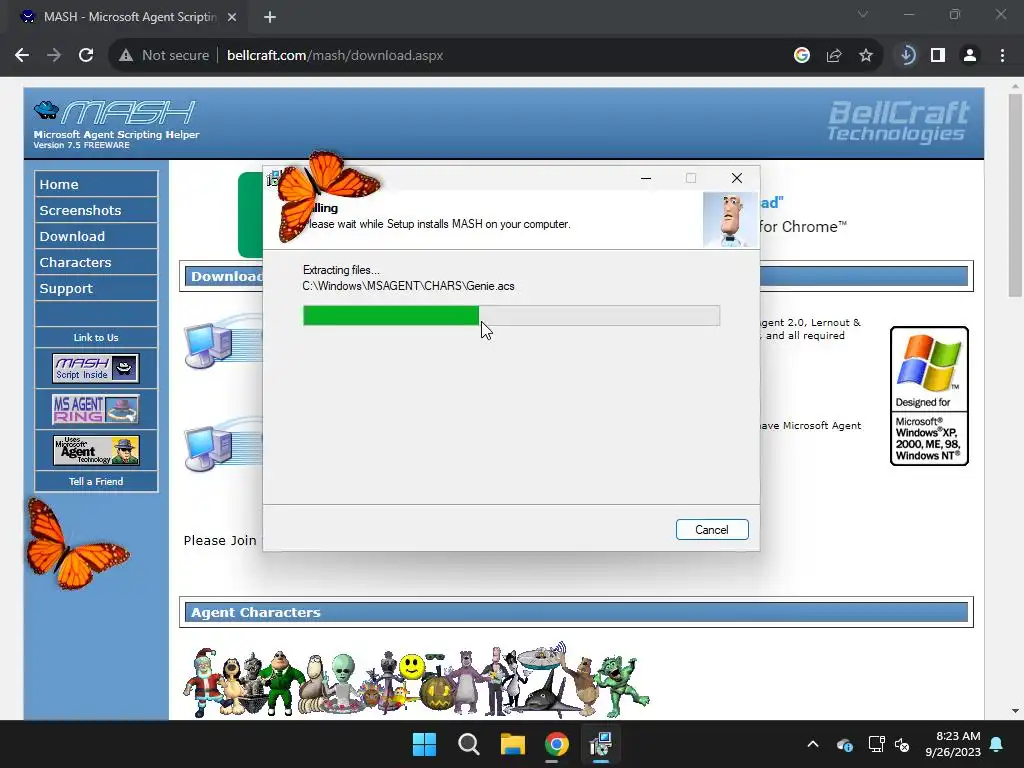Minimize the setup dialog window
Image resolution: width=1024 pixels, height=768 pixels.
point(646,178)
